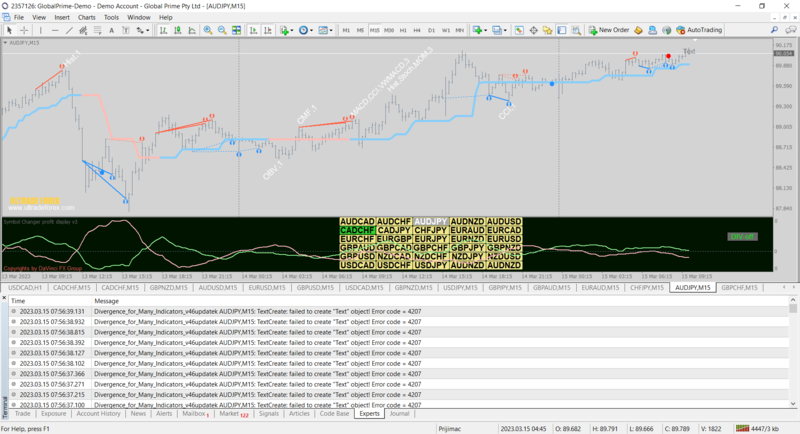Open search with the blue magnifier
800x434 pixels.
[774, 31]
